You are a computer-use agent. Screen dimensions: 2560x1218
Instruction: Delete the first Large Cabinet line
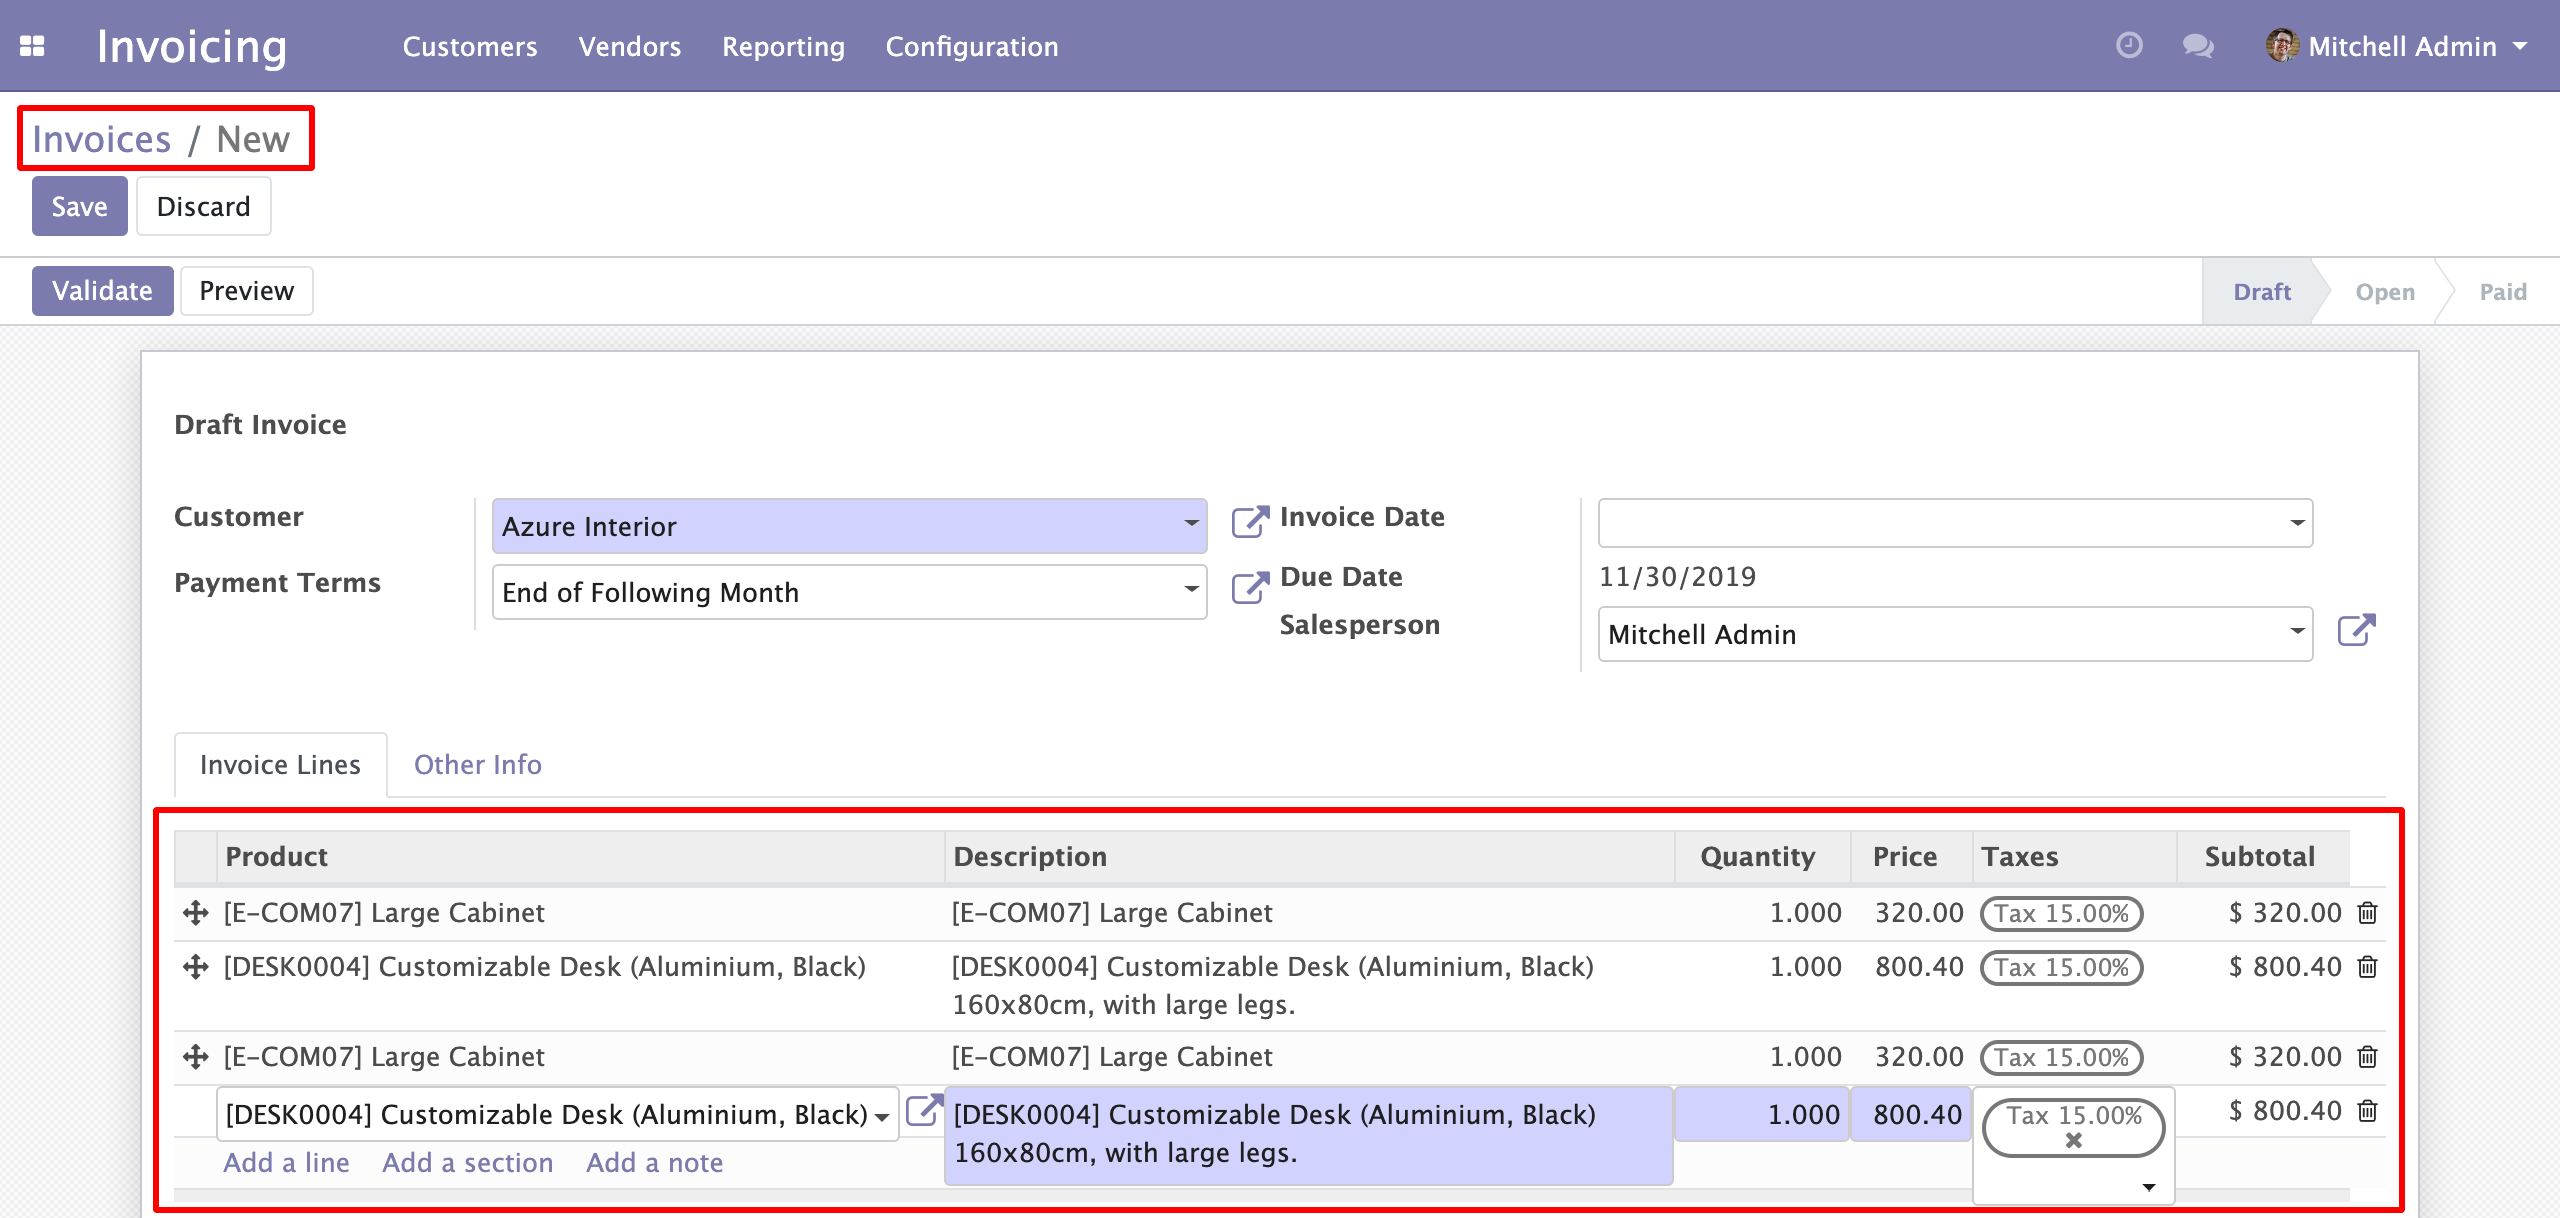(2367, 913)
